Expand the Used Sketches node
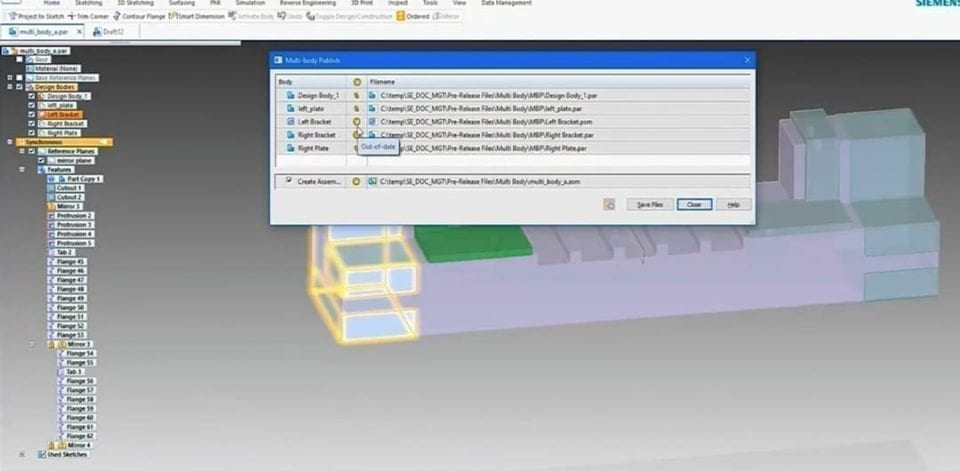Viewport: 960px width, 471px height. pyautogui.click(x=22, y=454)
